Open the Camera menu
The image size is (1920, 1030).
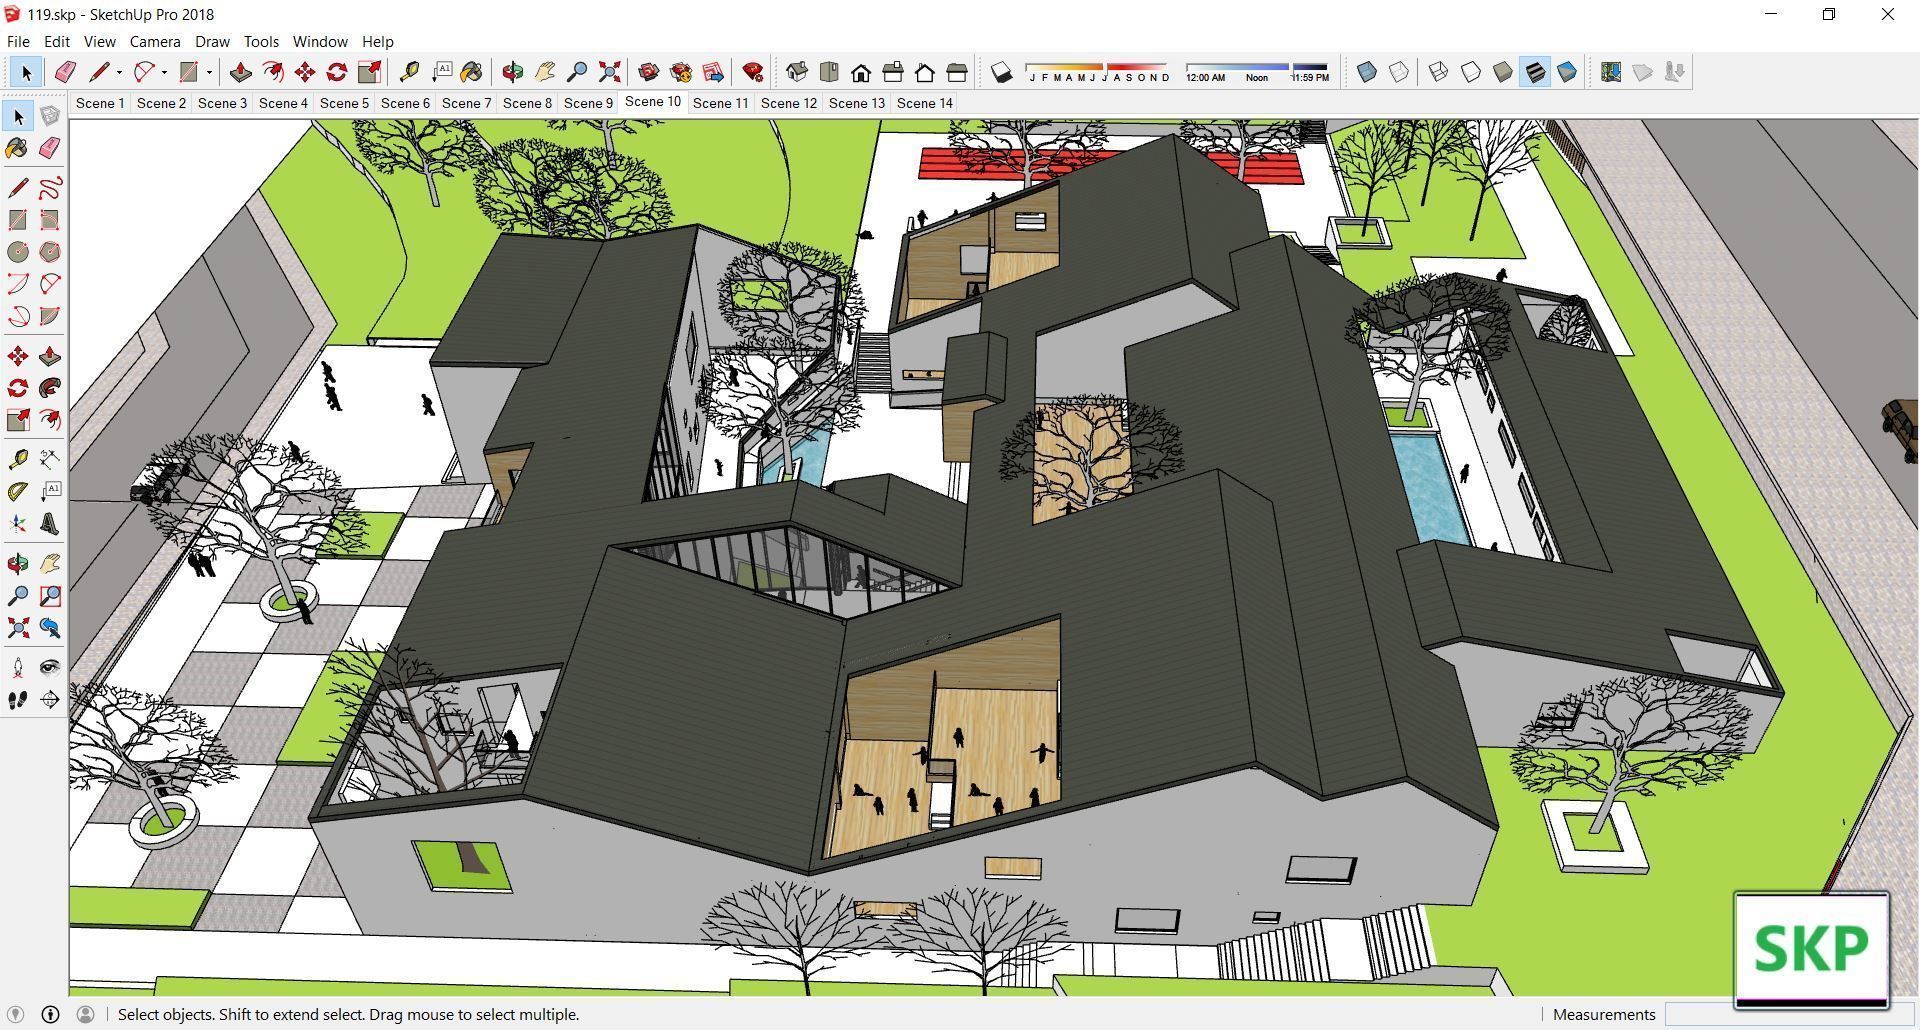[x=155, y=42]
